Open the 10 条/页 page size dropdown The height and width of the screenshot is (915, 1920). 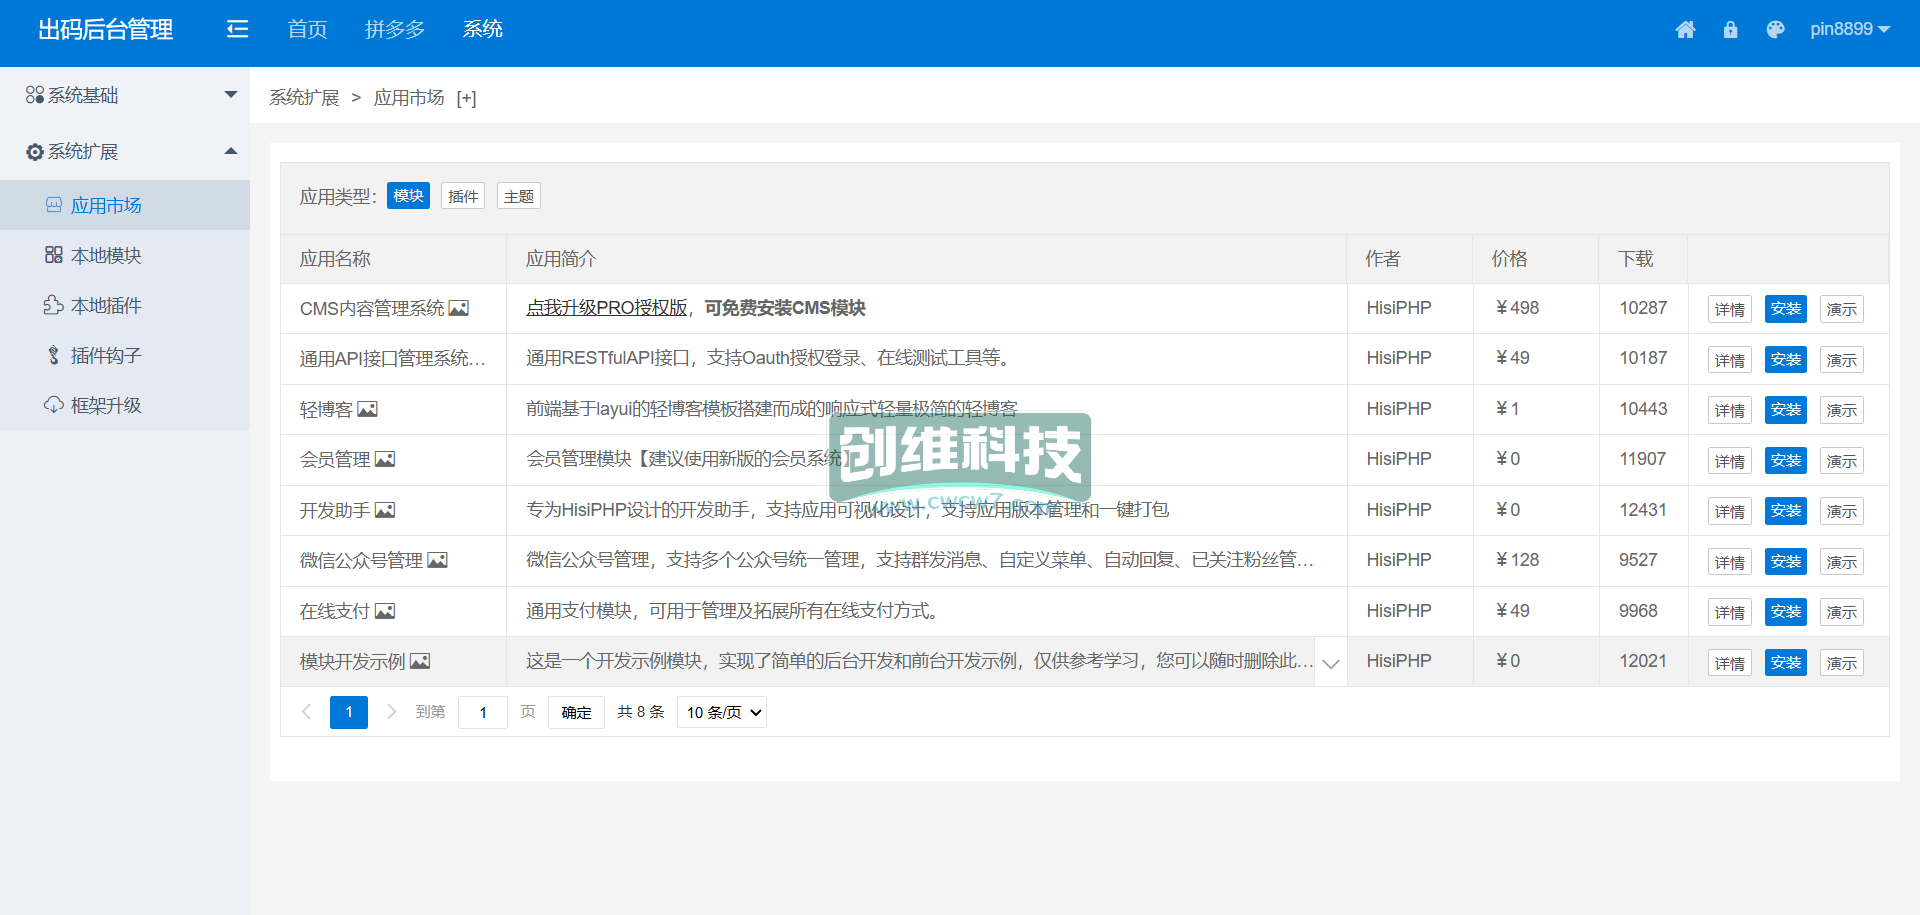pyautogui.click(x=722, y=712)
